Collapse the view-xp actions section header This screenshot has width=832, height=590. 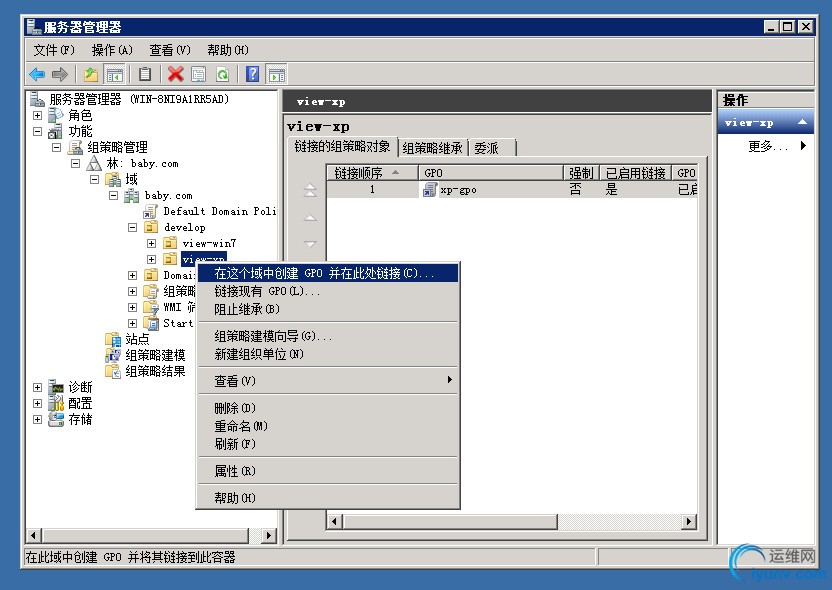802,123
